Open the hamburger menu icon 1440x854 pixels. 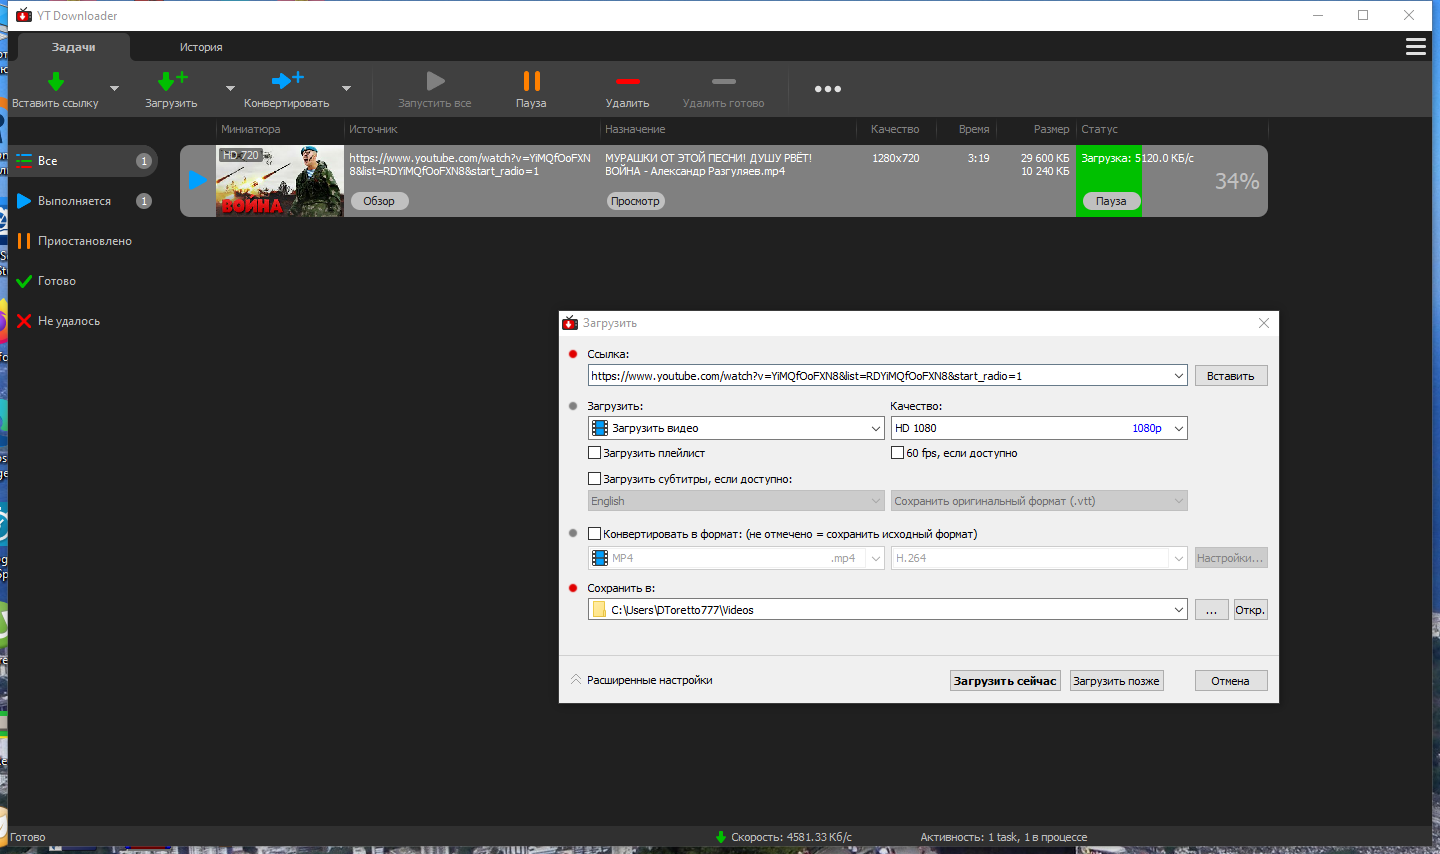(1415, 47)
